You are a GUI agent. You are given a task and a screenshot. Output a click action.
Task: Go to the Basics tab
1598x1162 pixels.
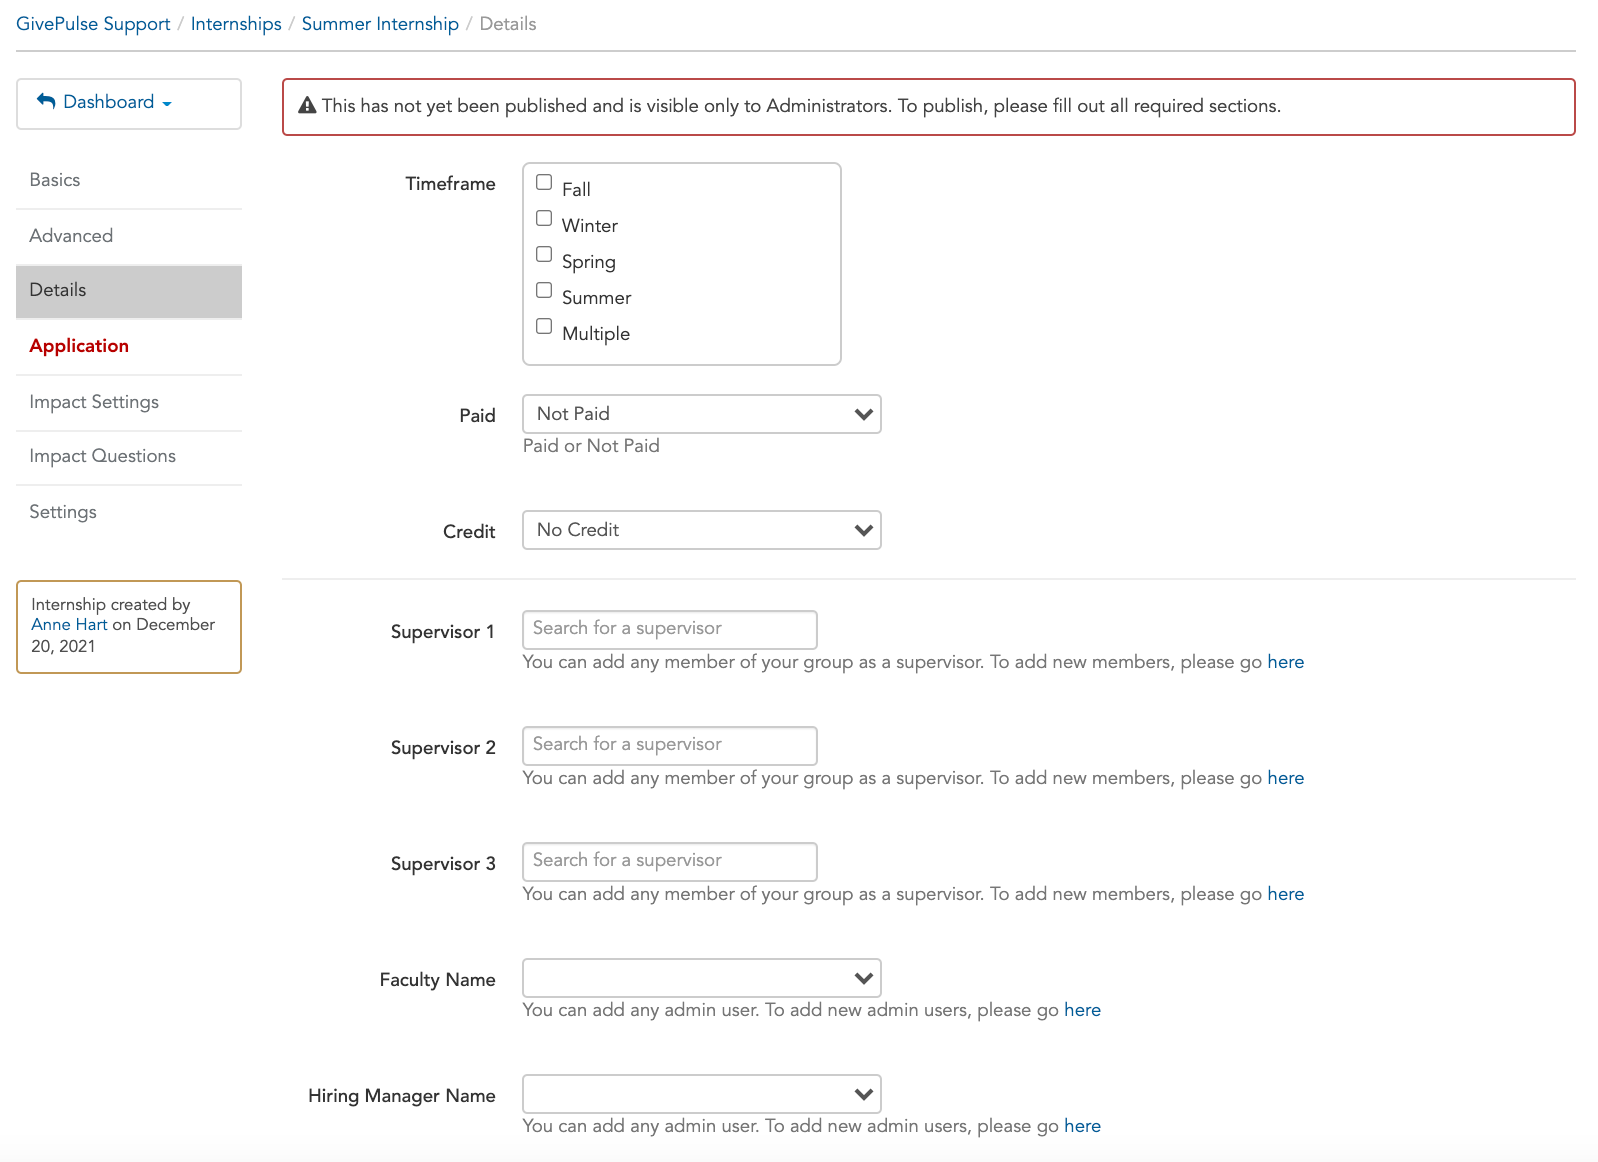click(129, 180)
